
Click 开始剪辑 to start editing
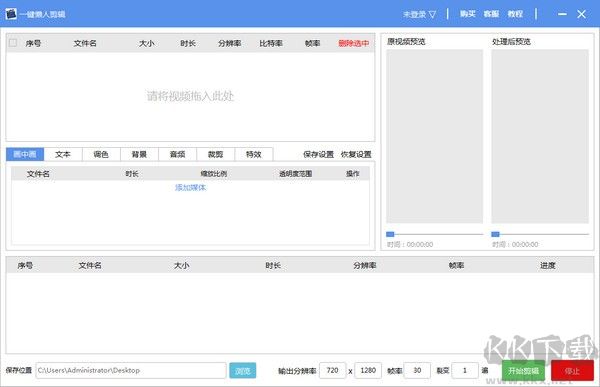523,371
